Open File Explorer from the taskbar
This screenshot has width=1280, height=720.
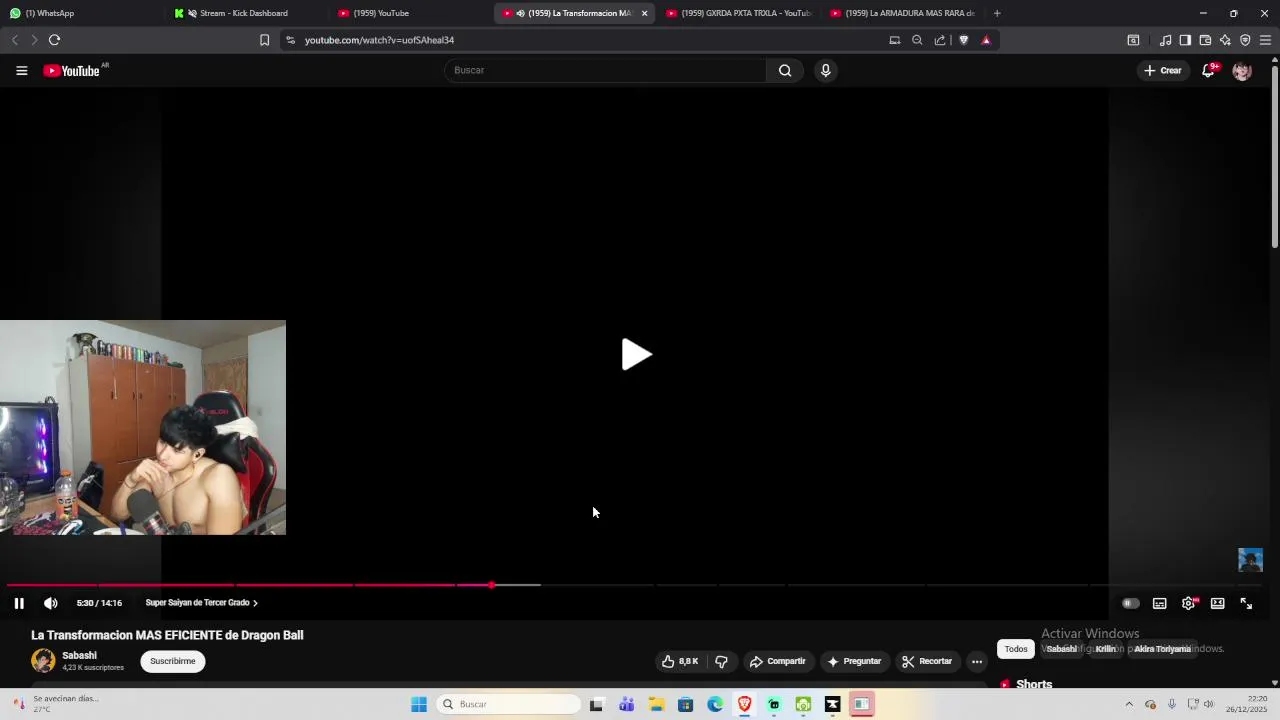656,704
